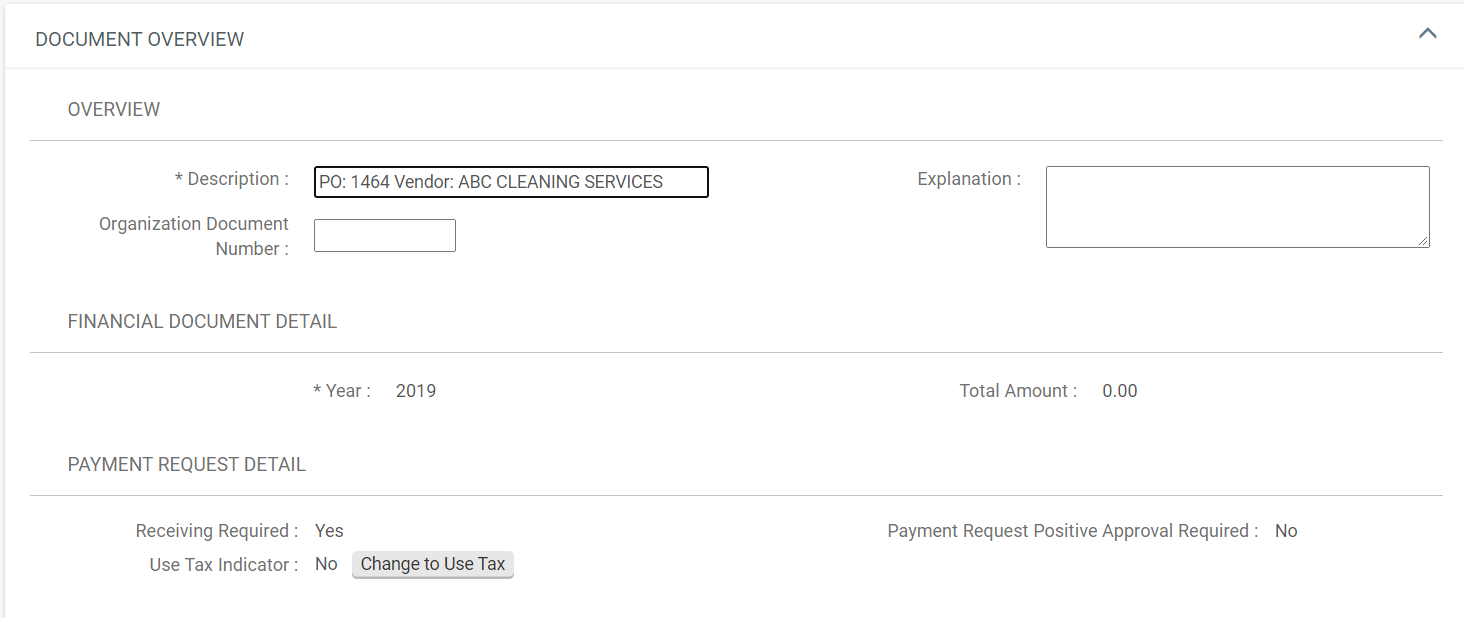Select the Overview section heading

coord(114,110)
